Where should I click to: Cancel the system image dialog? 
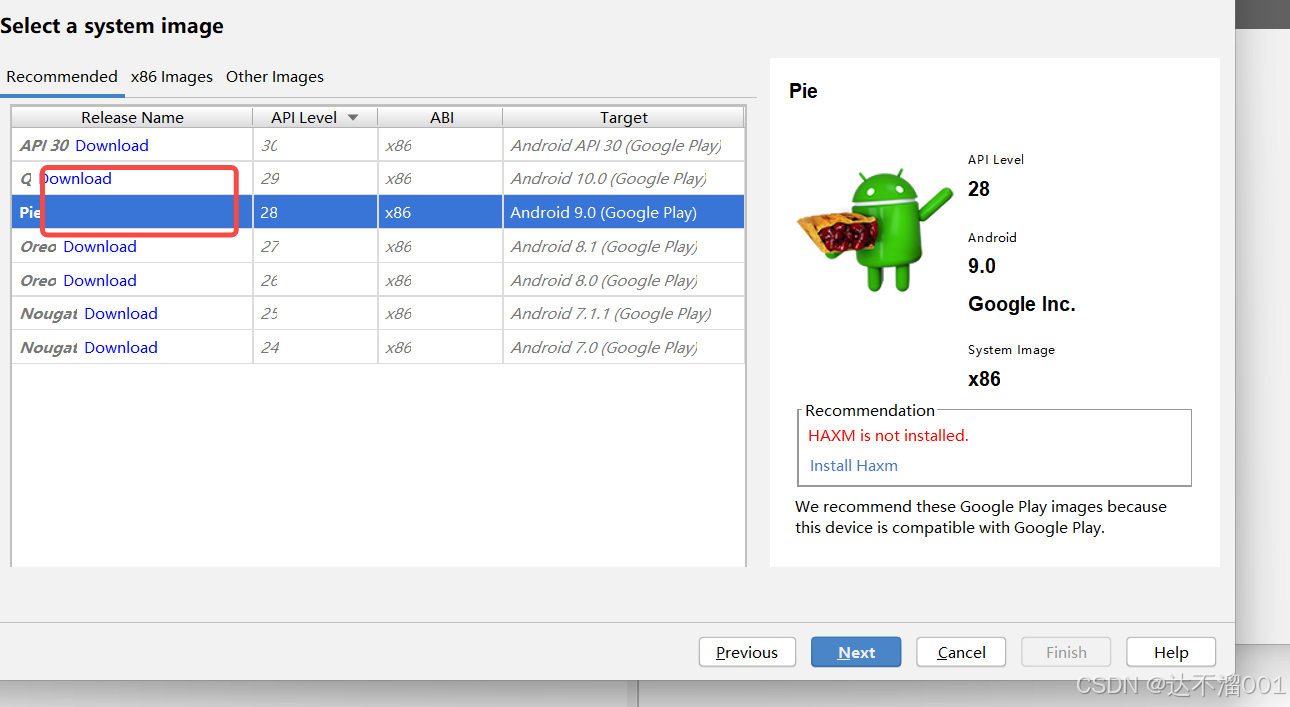(961, 652)
